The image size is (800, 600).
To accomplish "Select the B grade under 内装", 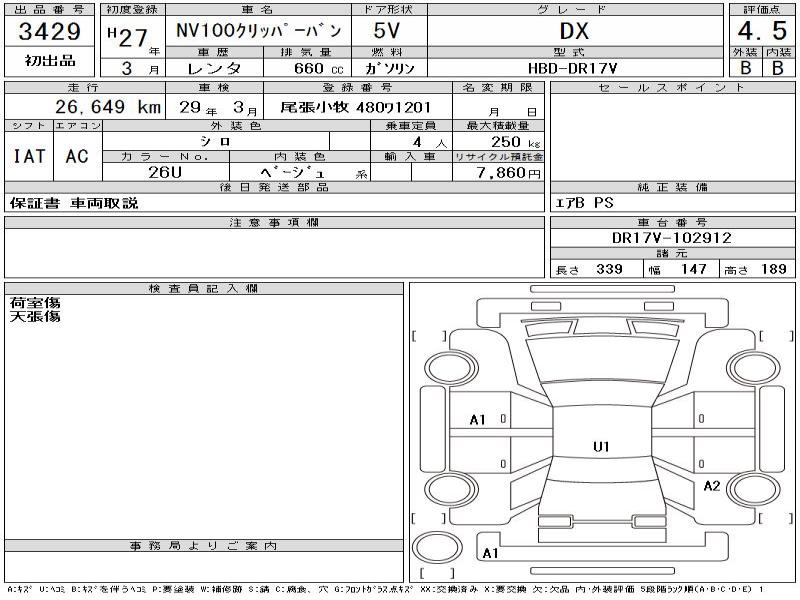I will (x=778, y=67).
